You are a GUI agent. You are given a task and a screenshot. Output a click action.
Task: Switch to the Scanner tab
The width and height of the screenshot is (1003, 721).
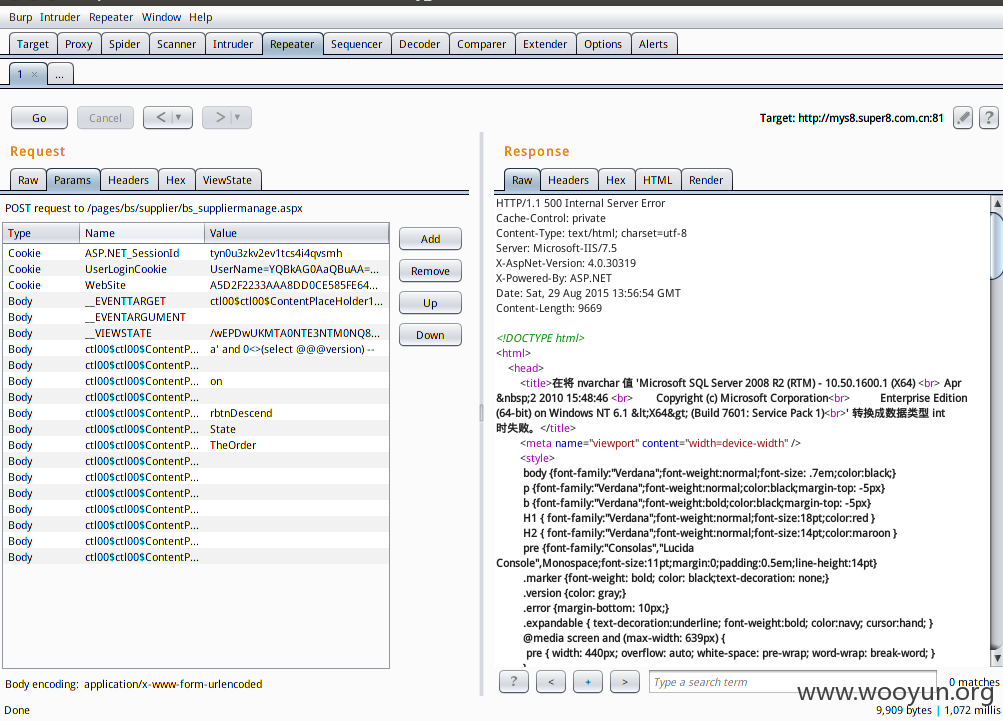[177, 44]
